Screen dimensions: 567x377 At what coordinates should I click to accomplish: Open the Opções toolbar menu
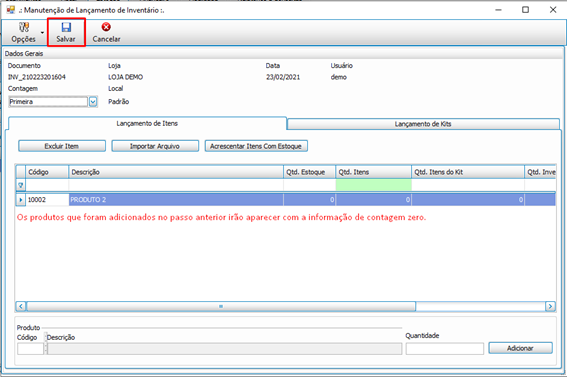click(23, 33)
